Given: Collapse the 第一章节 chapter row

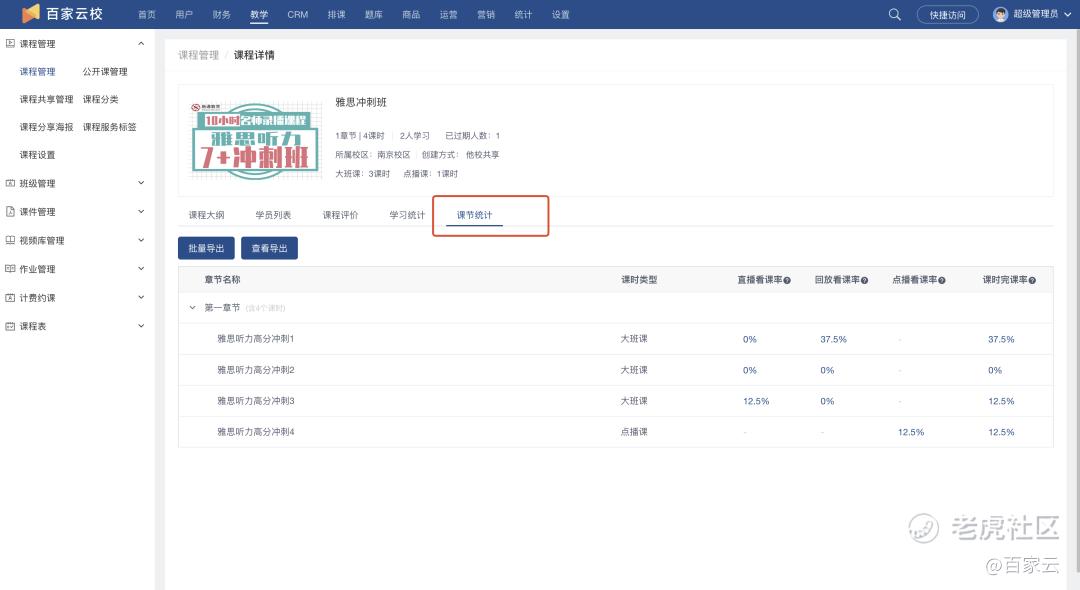Looking at the screenshot, I should [x=192, y=308].
